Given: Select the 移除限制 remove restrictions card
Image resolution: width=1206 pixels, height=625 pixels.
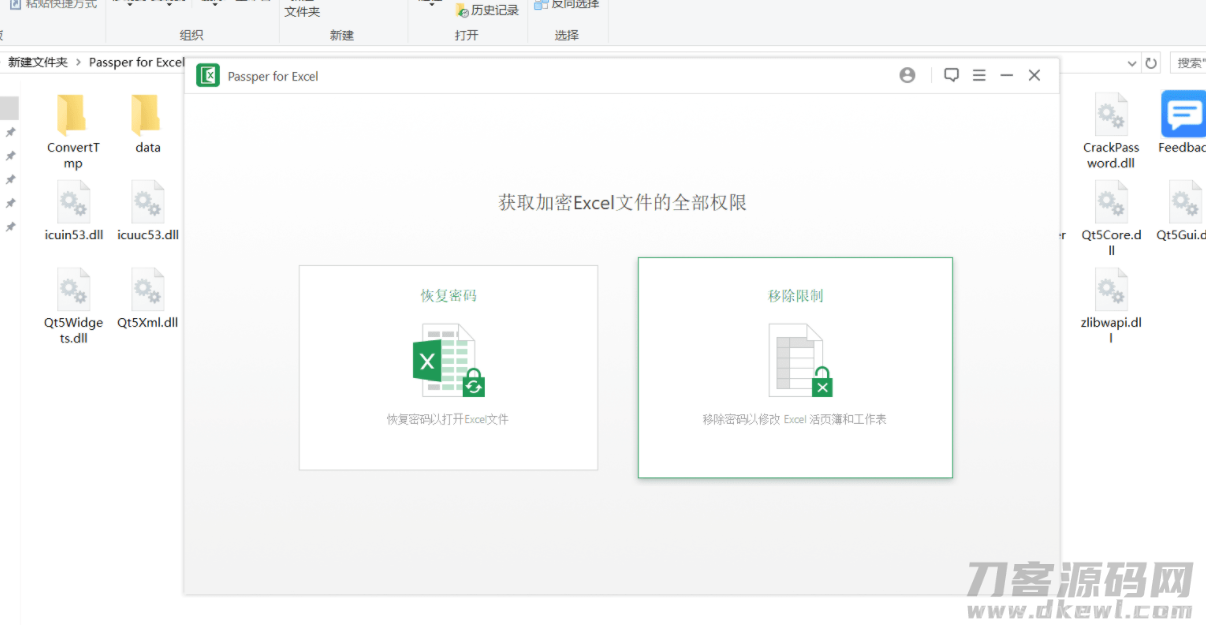Looking at the screenshot, I should click(795, 367).
